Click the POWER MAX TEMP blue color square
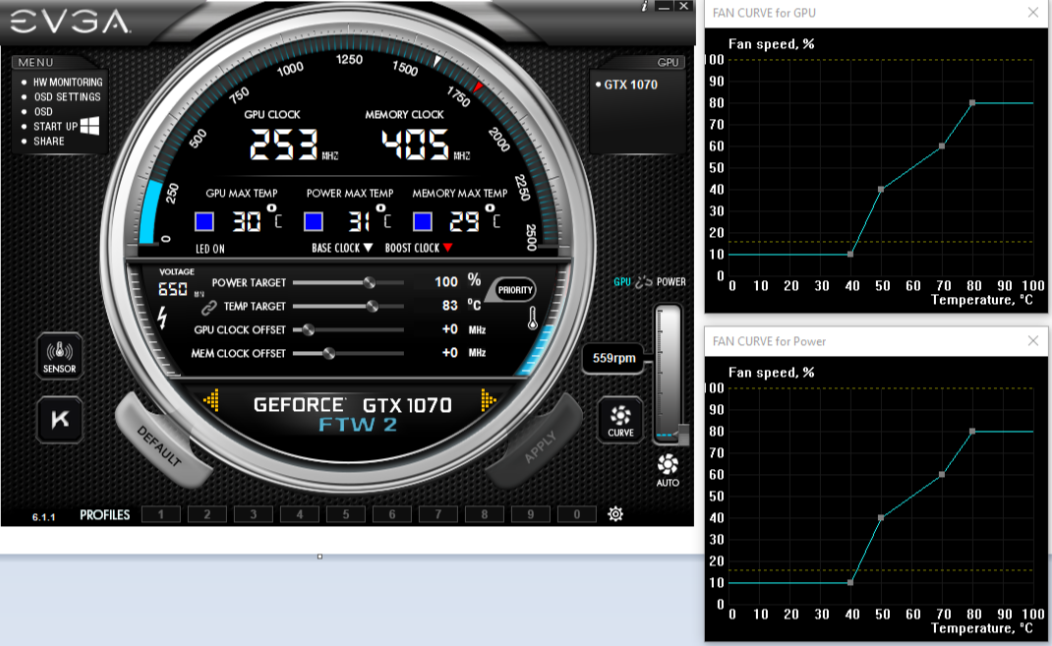1052x646 pixels. (x=313, y=221)
